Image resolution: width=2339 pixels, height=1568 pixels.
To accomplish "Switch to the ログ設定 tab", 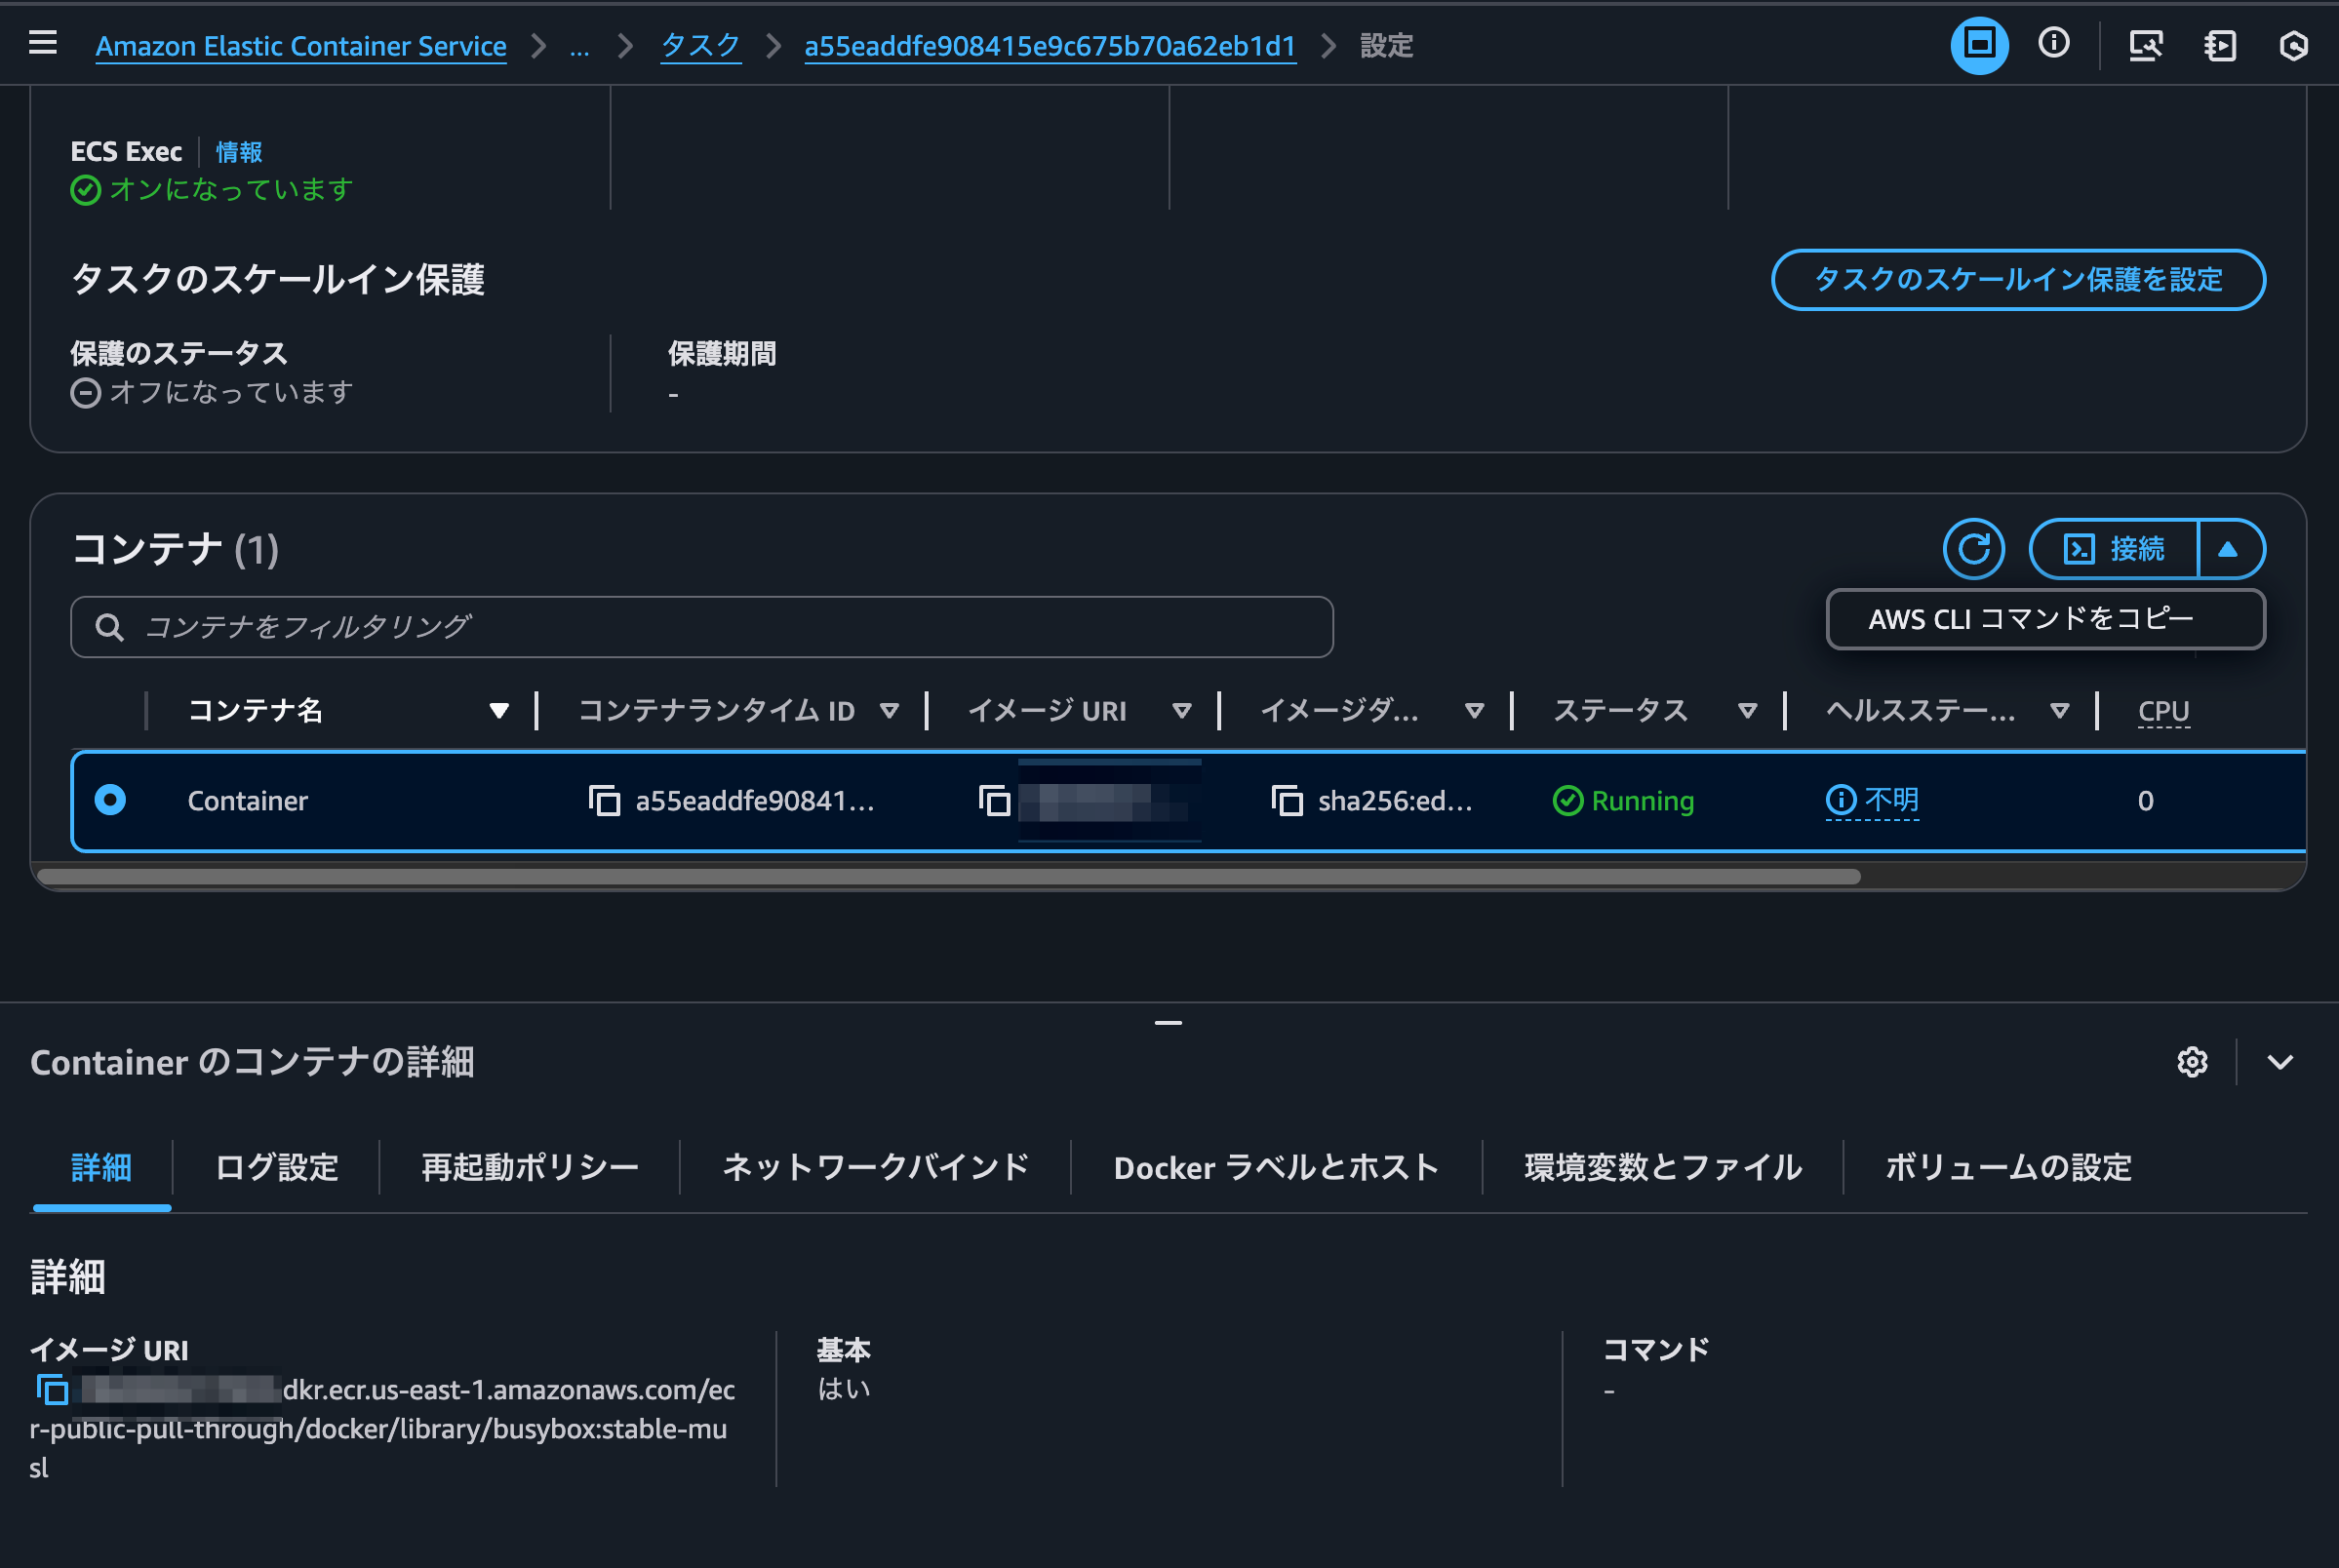I will click(277, 1168).
